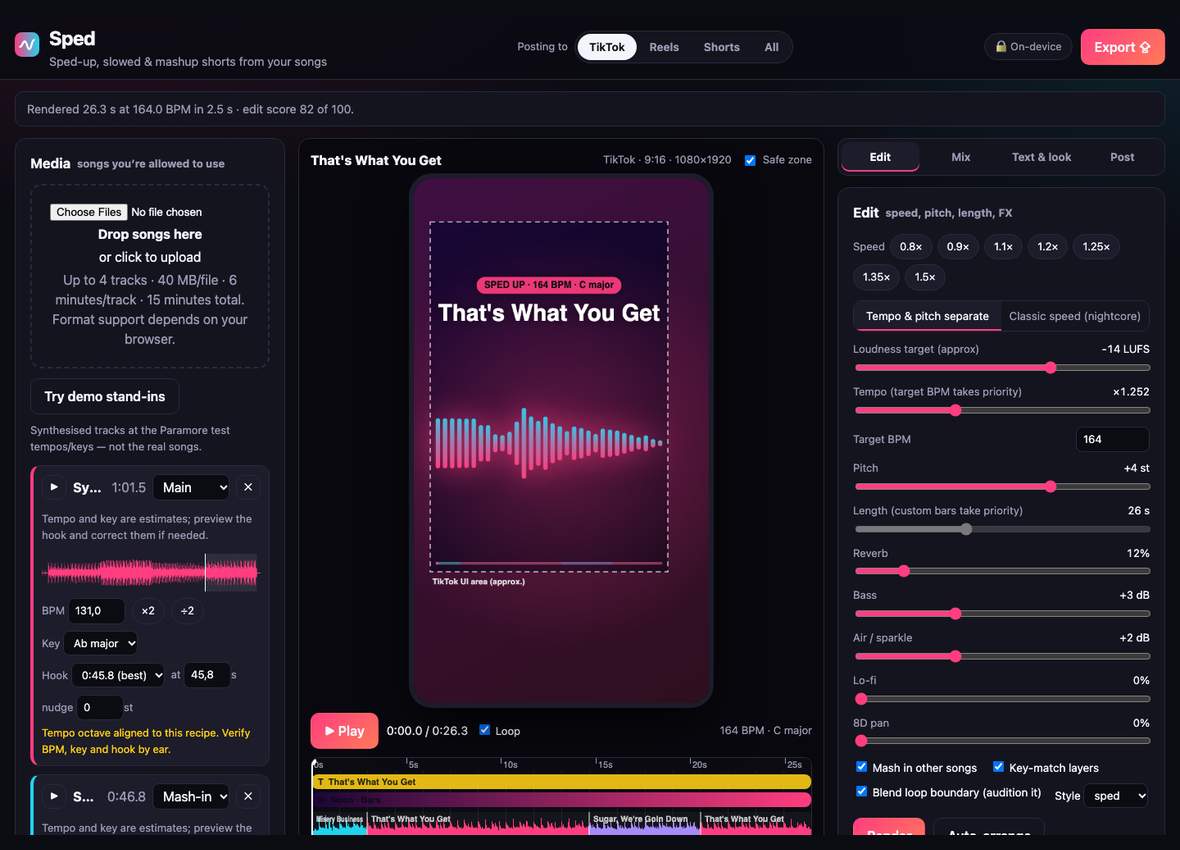
Task: Open the Main track role dropdown
Action: [192, 487]
